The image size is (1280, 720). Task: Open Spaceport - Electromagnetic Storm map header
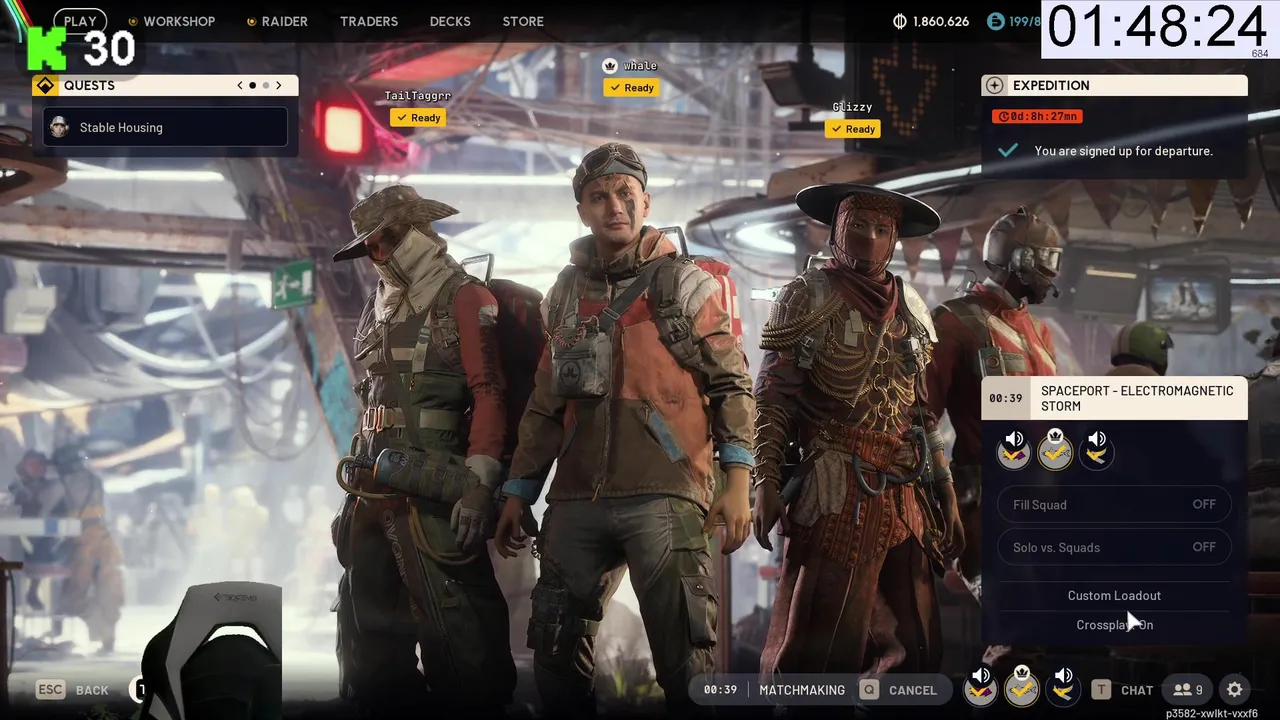coord(1114,398)
